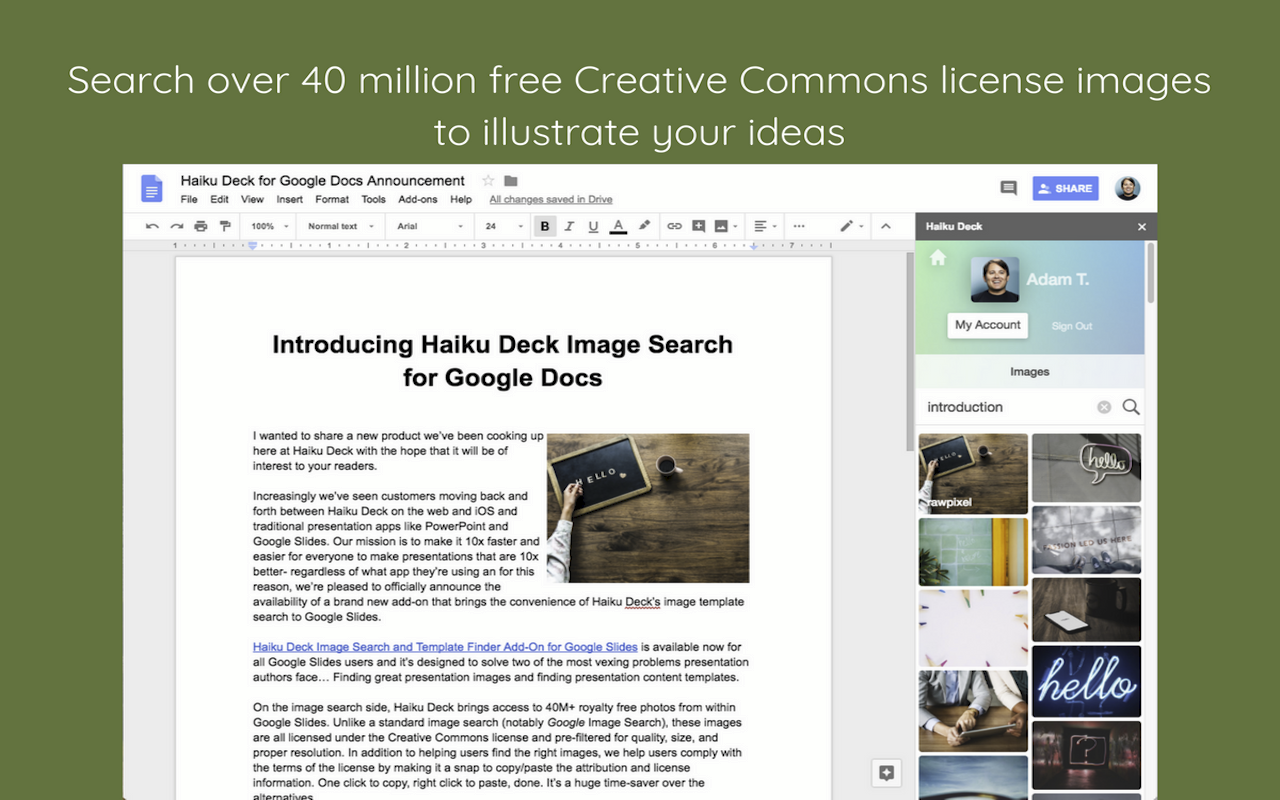Open the comments history icon
The image size is (1280, 800).
1008,188
